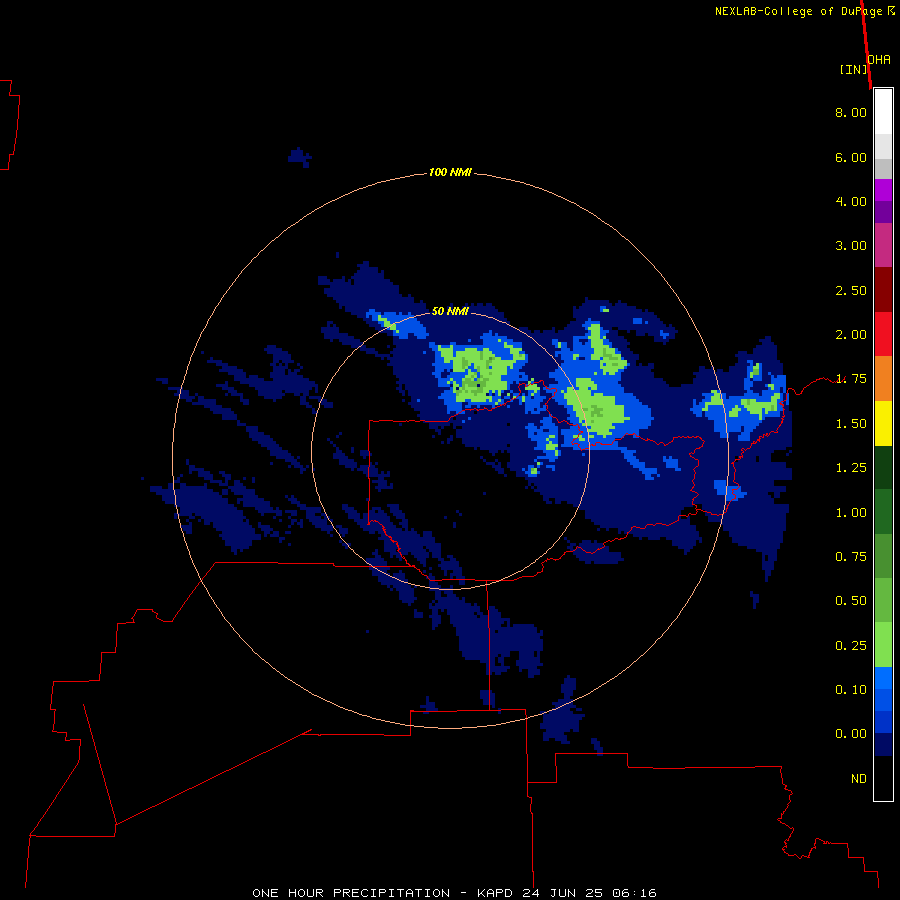Image resolution: width=900 pixels, height=900 pixels.
Task: Select the 2.00 scale label
Action: [851, 335]
